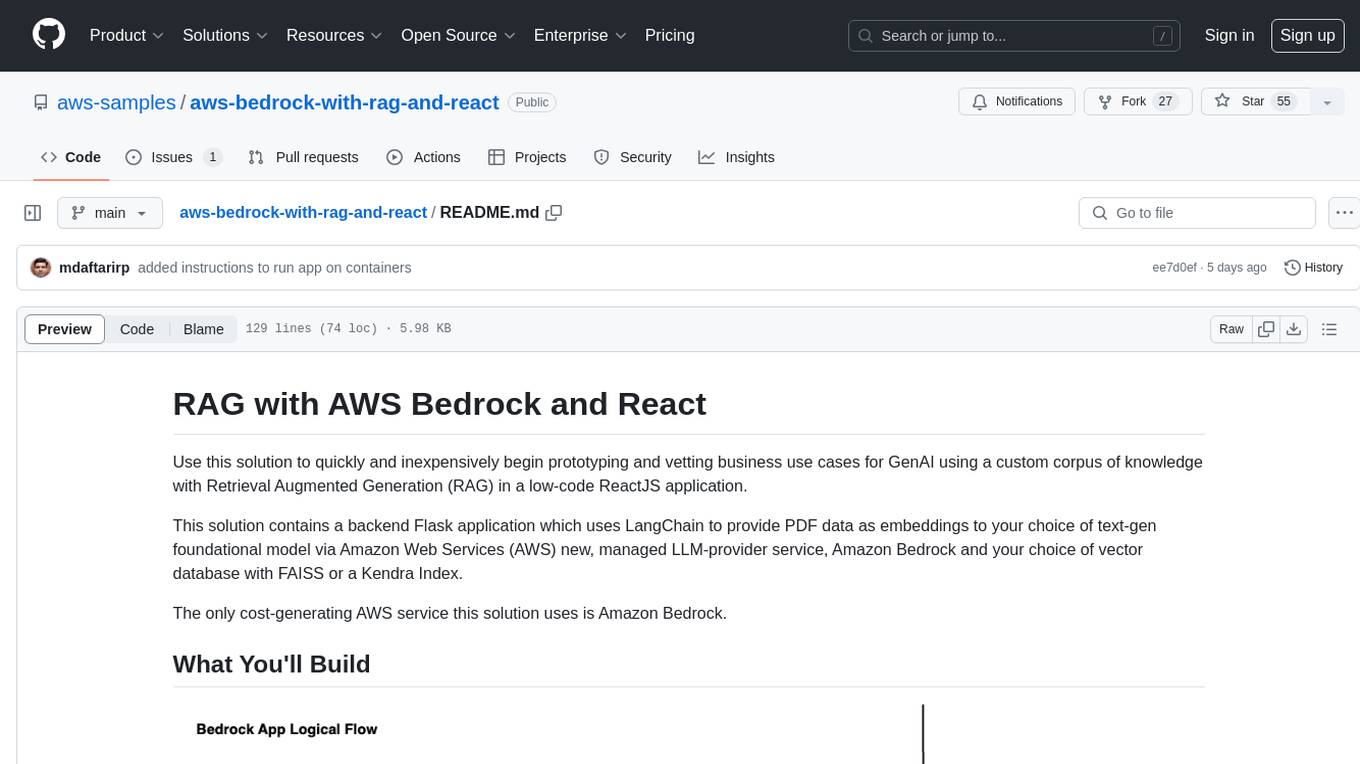Focus the Search or jump to field
Screen dimensions: 1360x764
[1014, 36]
